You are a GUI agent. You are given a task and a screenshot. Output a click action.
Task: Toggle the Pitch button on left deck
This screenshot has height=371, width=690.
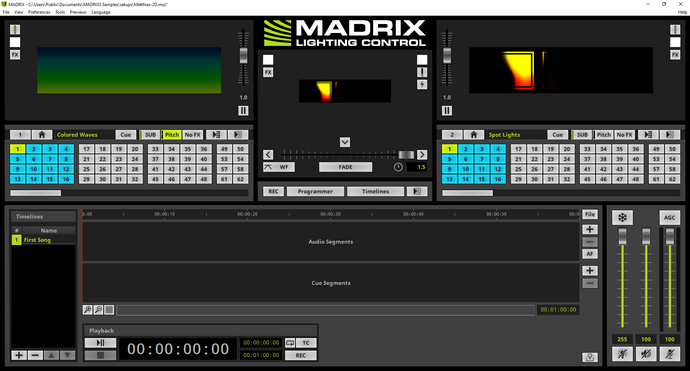172,135
